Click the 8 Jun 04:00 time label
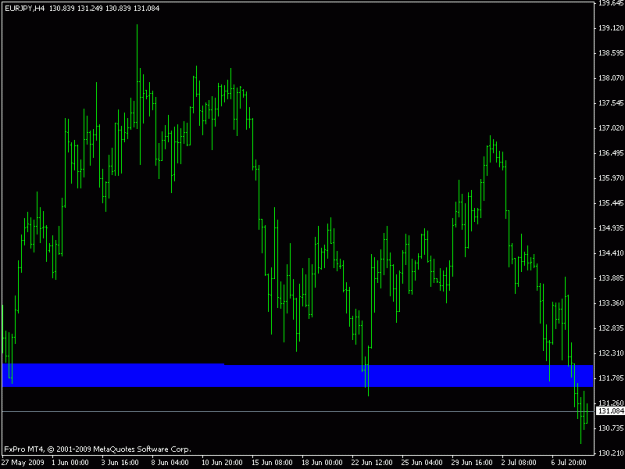Image resolution: width=625 pixels, height=469 pixels. click(170, 463)
